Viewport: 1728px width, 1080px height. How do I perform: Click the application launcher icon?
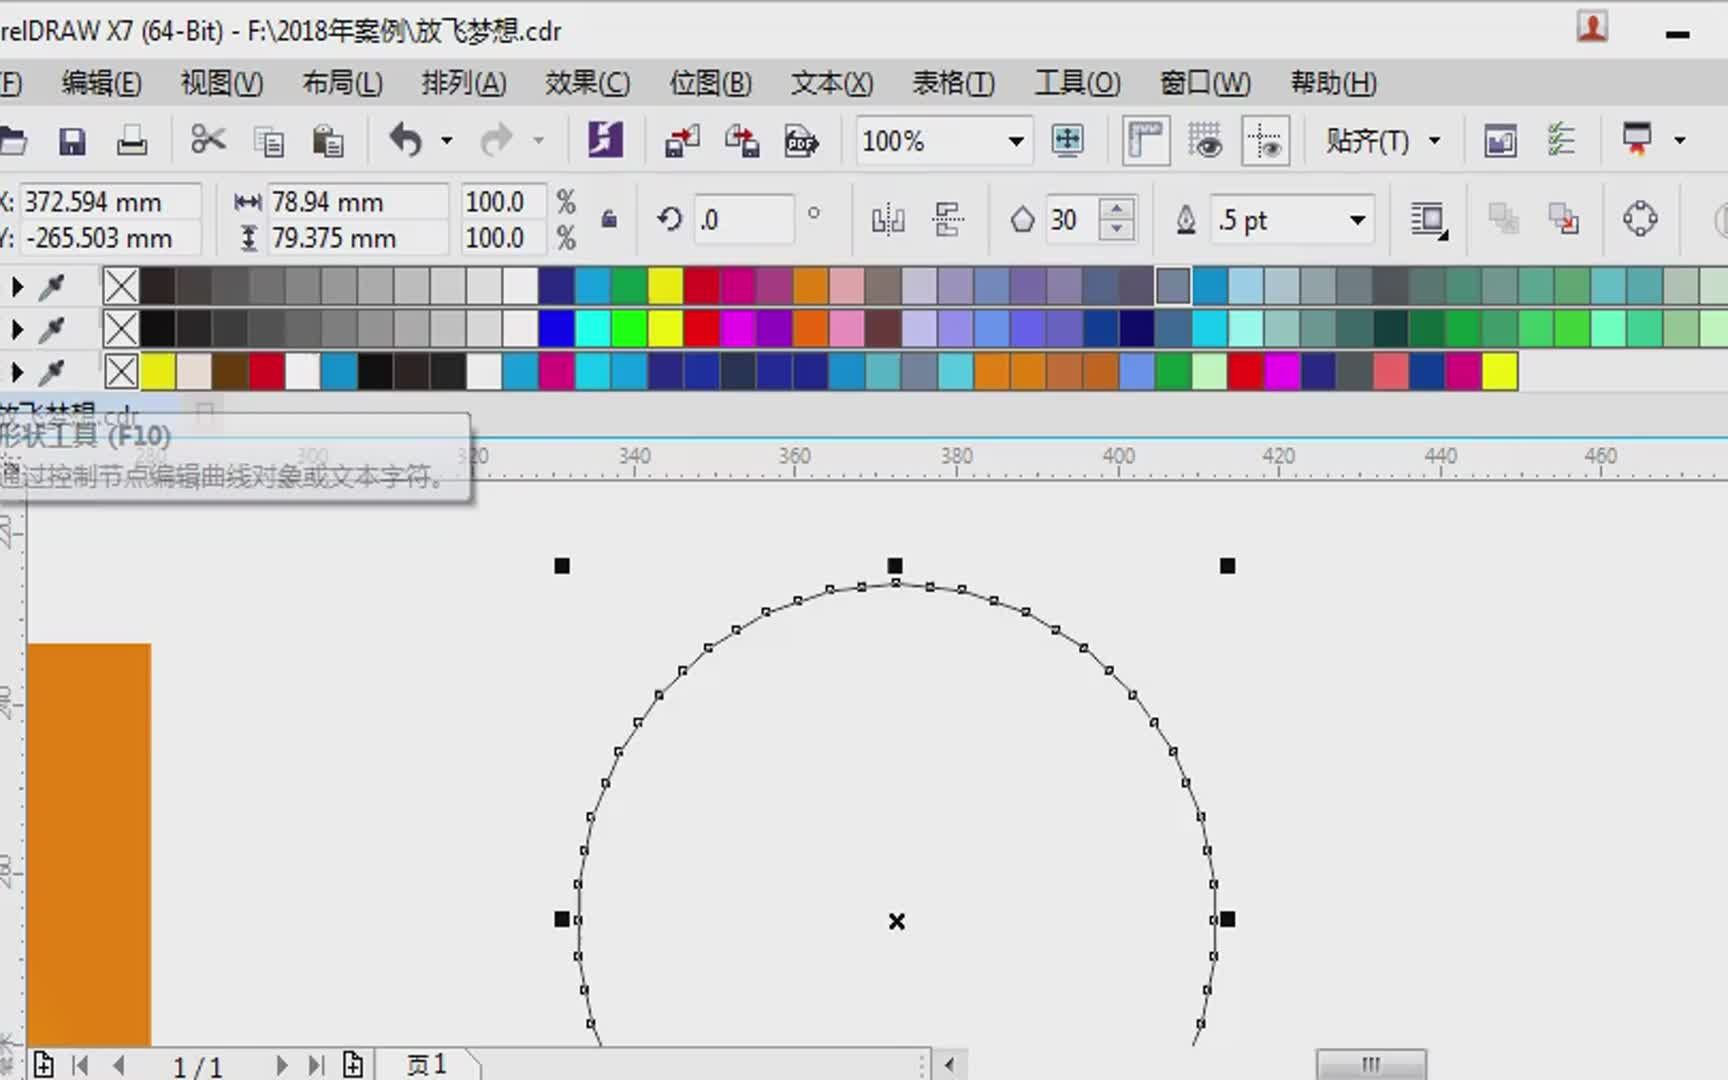point(1637,140)
